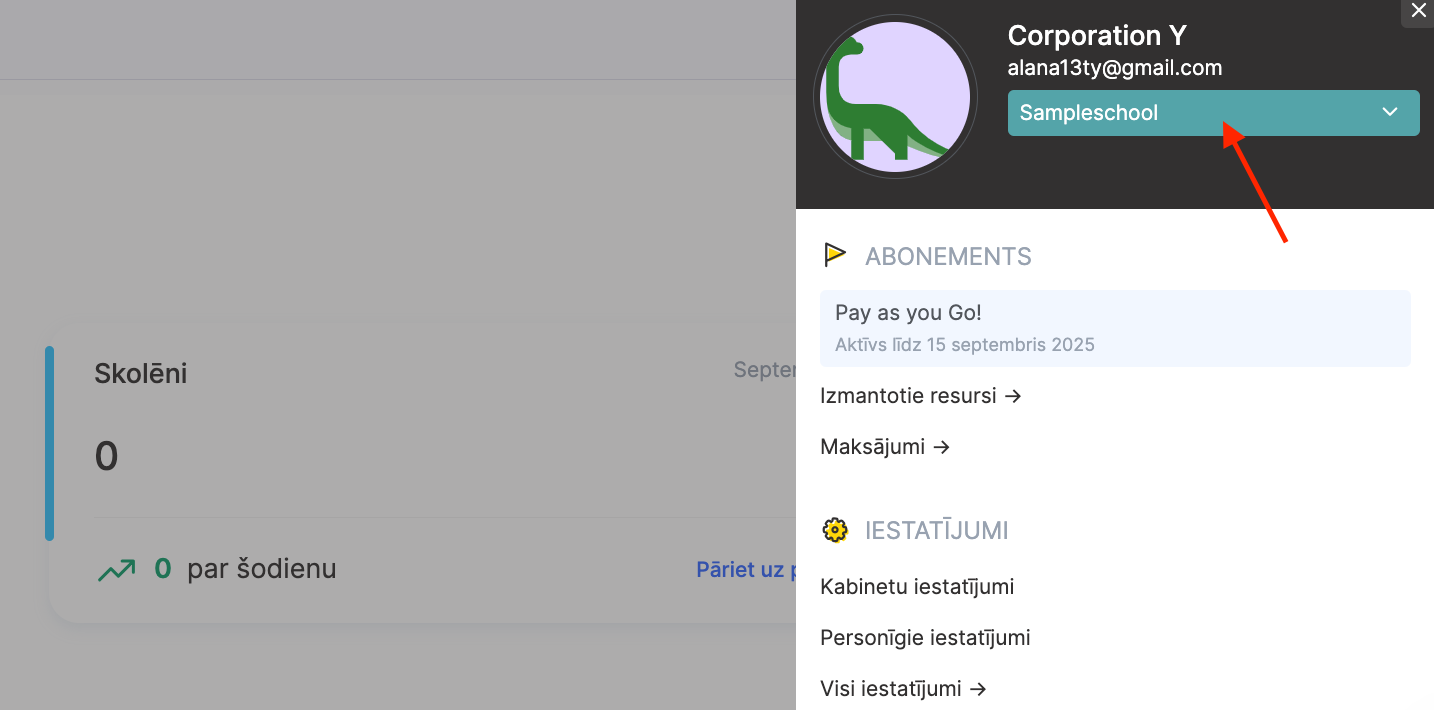This screenshot has width=1434, height=710.
Task: Click the IESTATĪJUMI section heading
Action: pos(936,531)
